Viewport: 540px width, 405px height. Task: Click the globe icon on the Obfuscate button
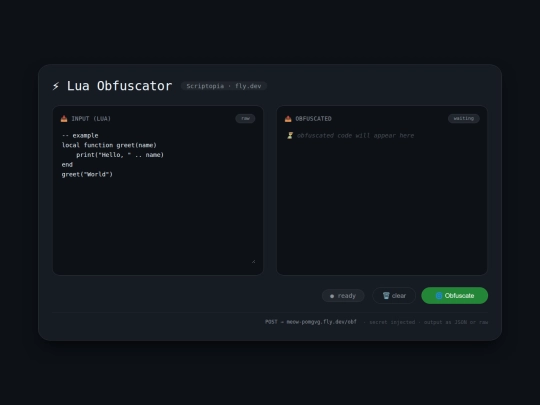439,295
